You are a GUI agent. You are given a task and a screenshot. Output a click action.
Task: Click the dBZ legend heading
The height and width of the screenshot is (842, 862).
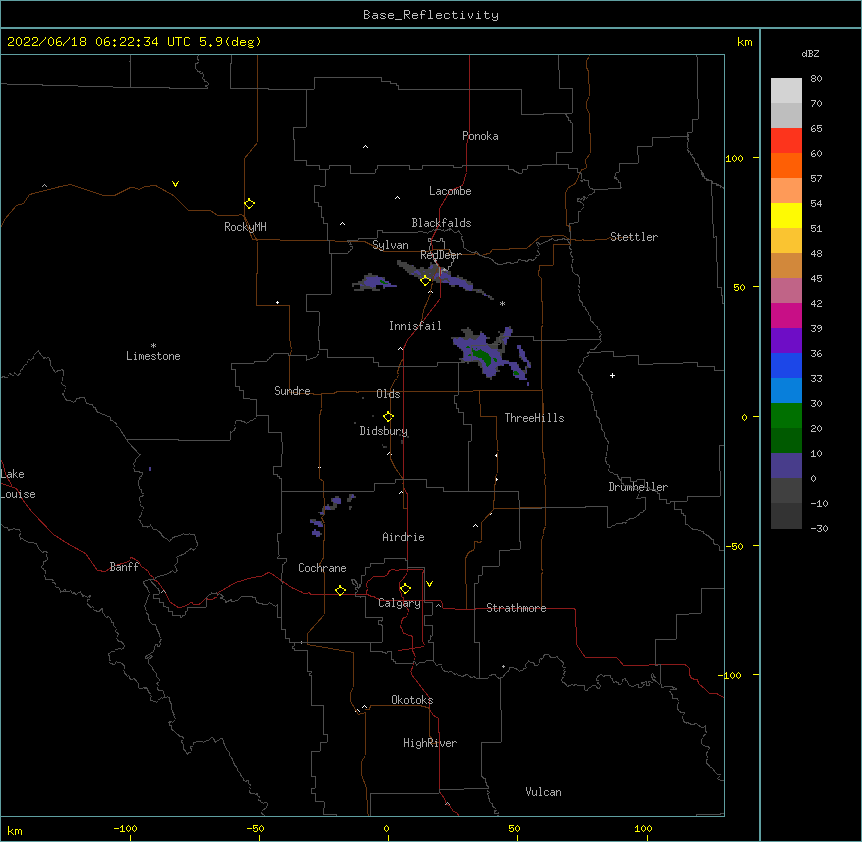[x=810, y=54]
